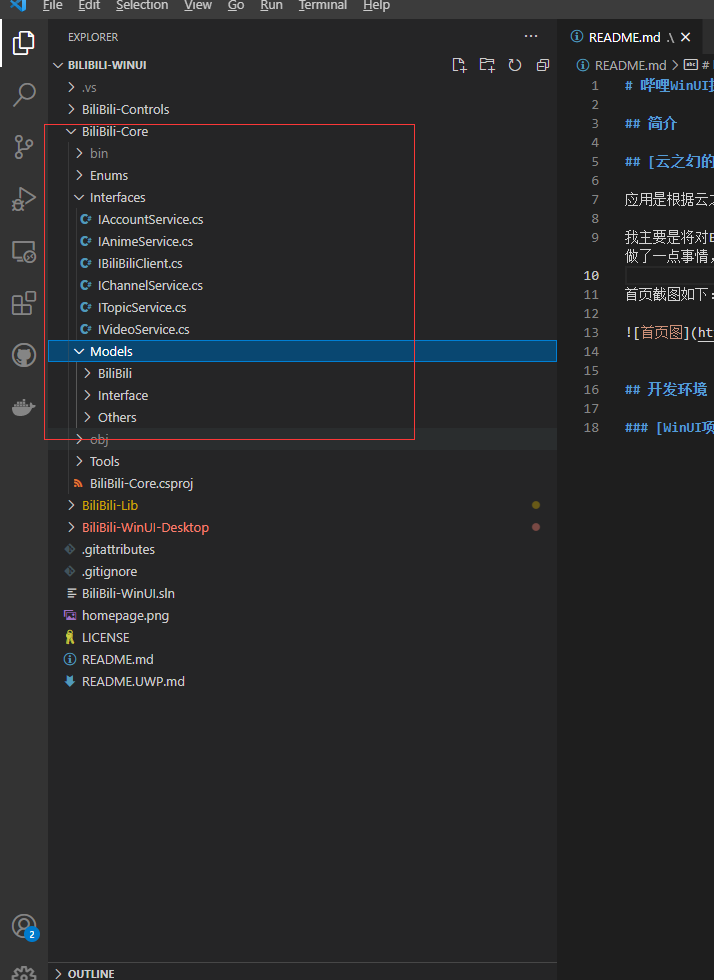Open the Source Control view
714x980 pixels.
tap(24, 147)
